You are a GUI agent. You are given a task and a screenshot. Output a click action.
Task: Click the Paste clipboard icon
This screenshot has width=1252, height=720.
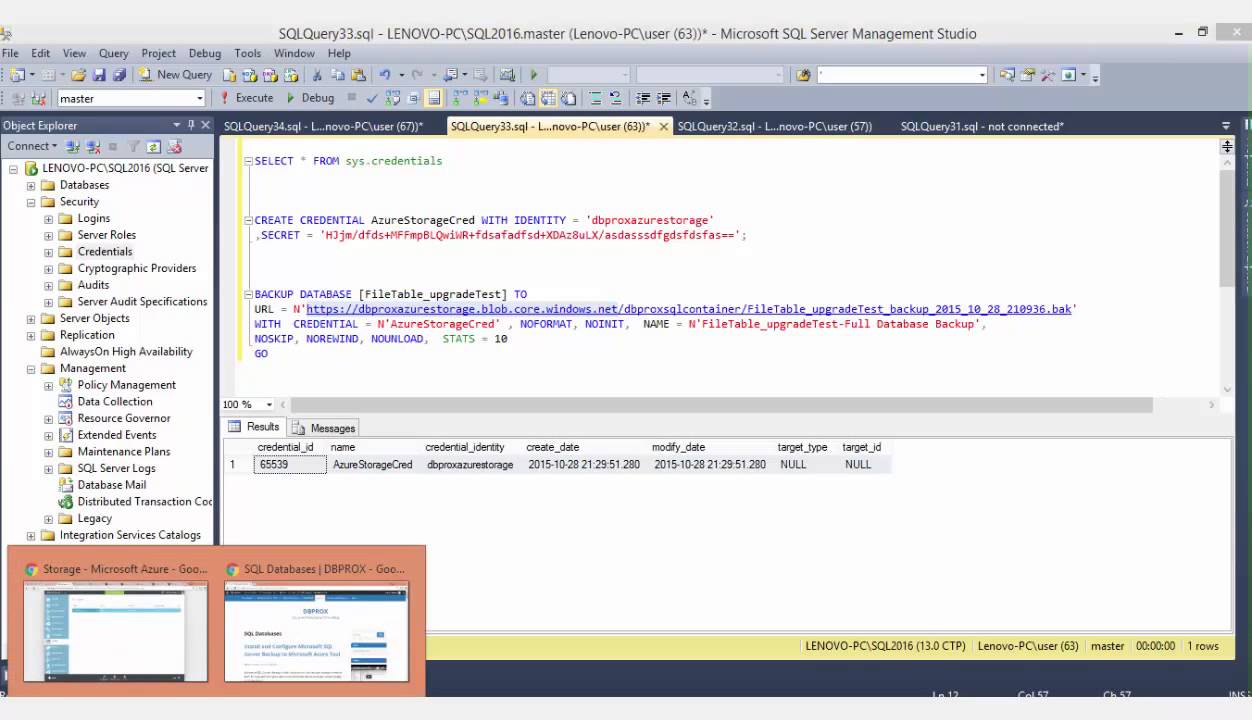pos(358,75)
